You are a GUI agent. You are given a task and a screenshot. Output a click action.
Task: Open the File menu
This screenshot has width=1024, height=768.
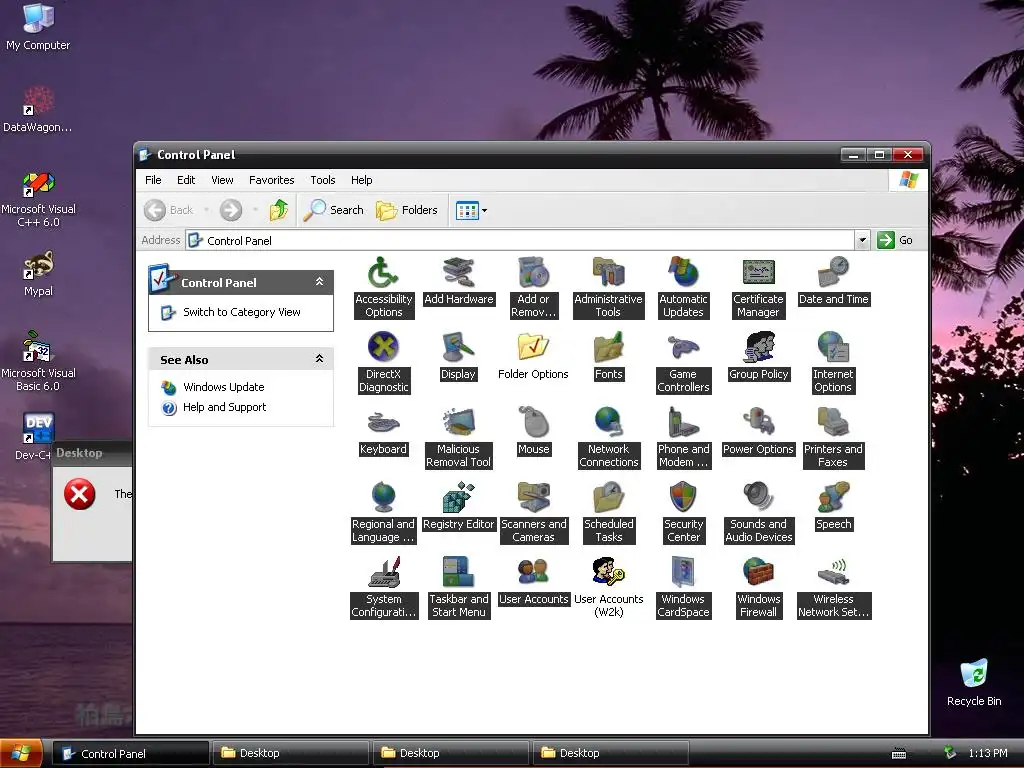point(153,180)
